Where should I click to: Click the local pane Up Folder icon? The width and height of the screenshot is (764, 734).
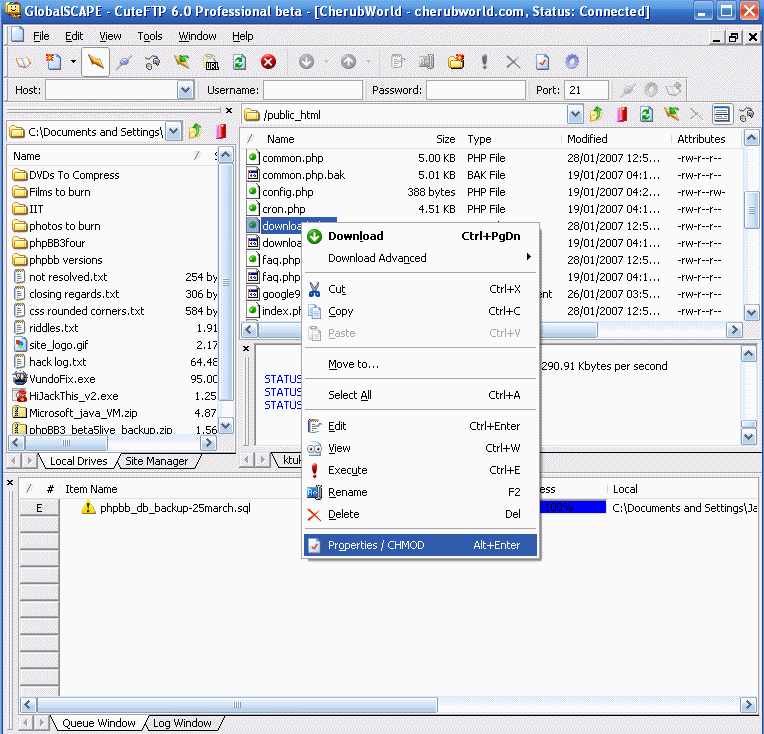(195, 131)
